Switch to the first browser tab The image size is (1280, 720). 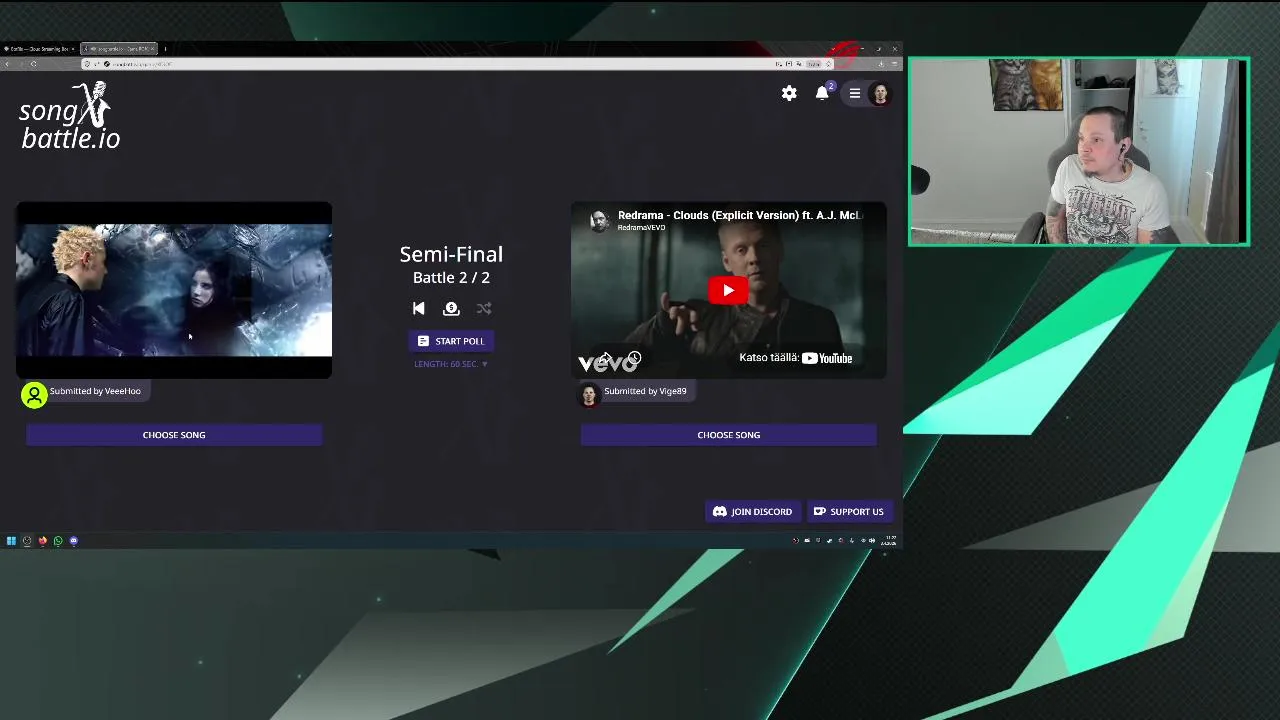[x=38, y=48]
